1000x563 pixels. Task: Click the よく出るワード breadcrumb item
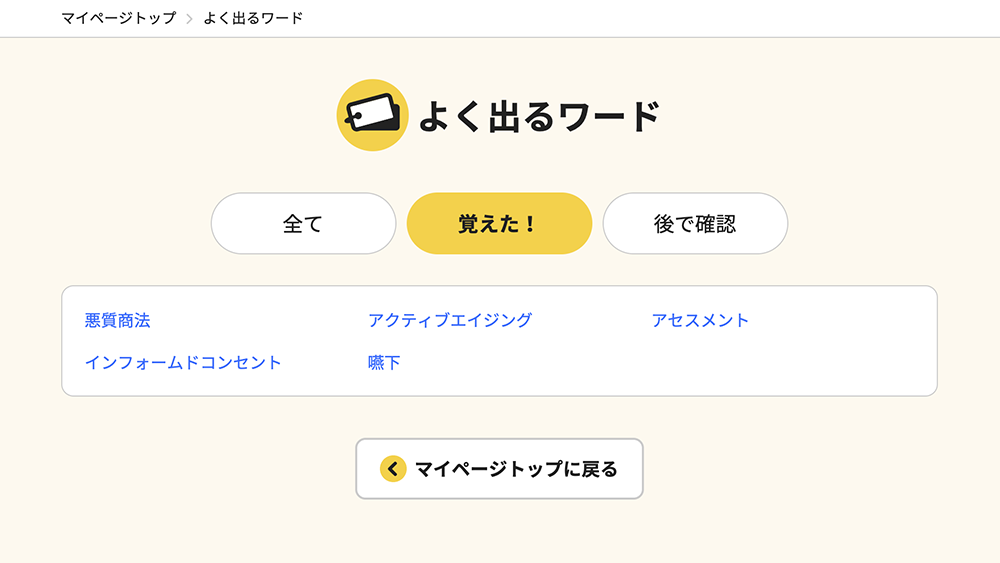click(253, 18)
